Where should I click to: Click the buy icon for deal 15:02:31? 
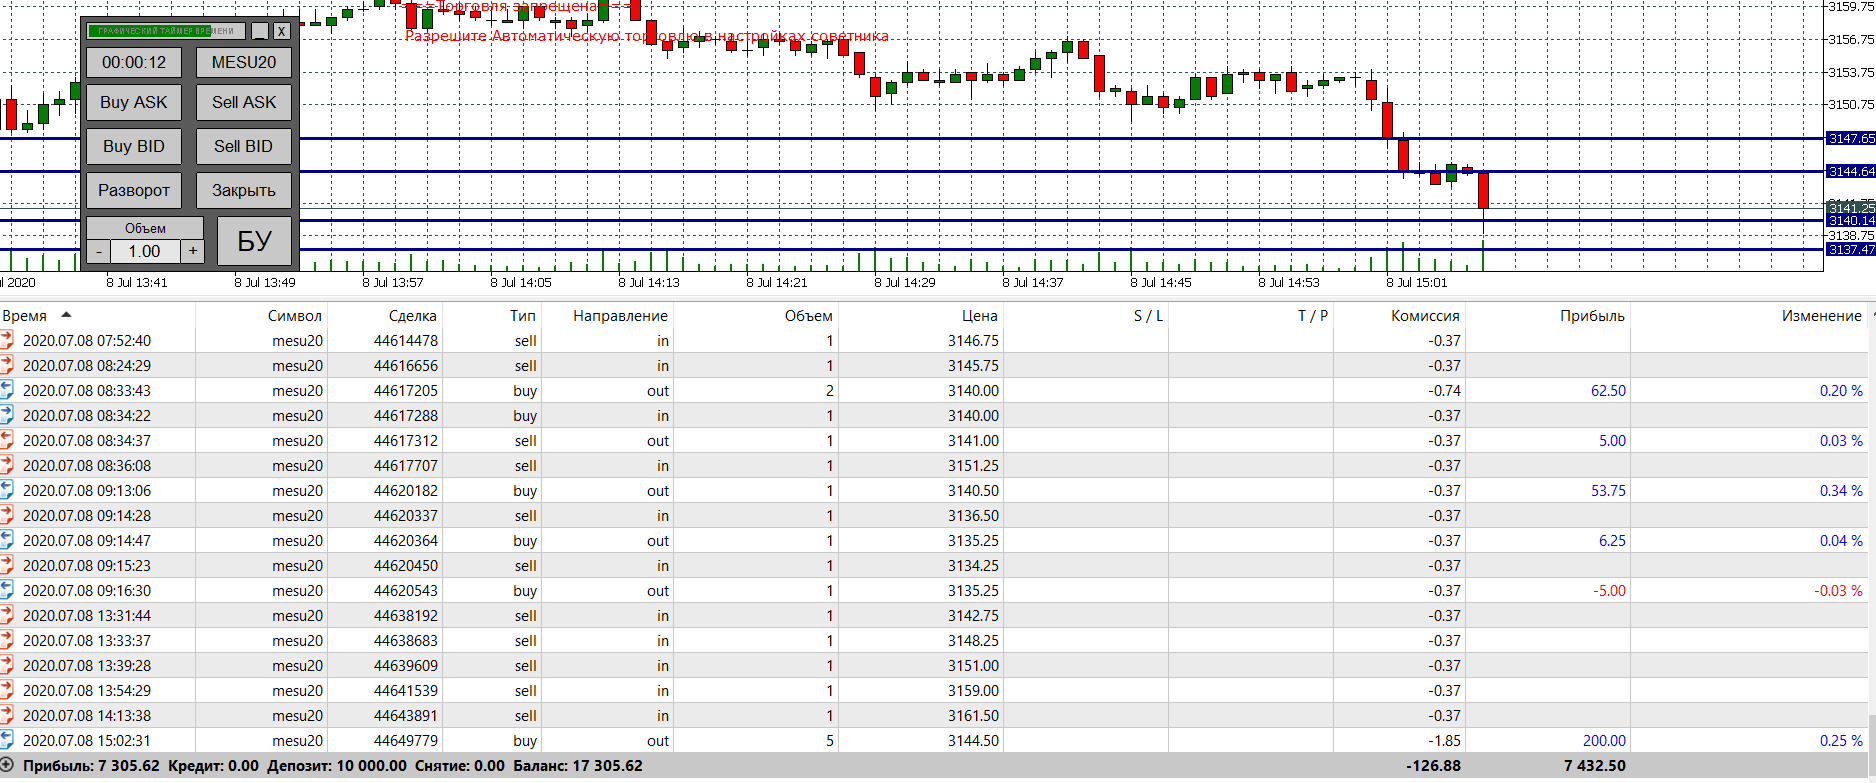pyautogui.click(x=7, y=740)
